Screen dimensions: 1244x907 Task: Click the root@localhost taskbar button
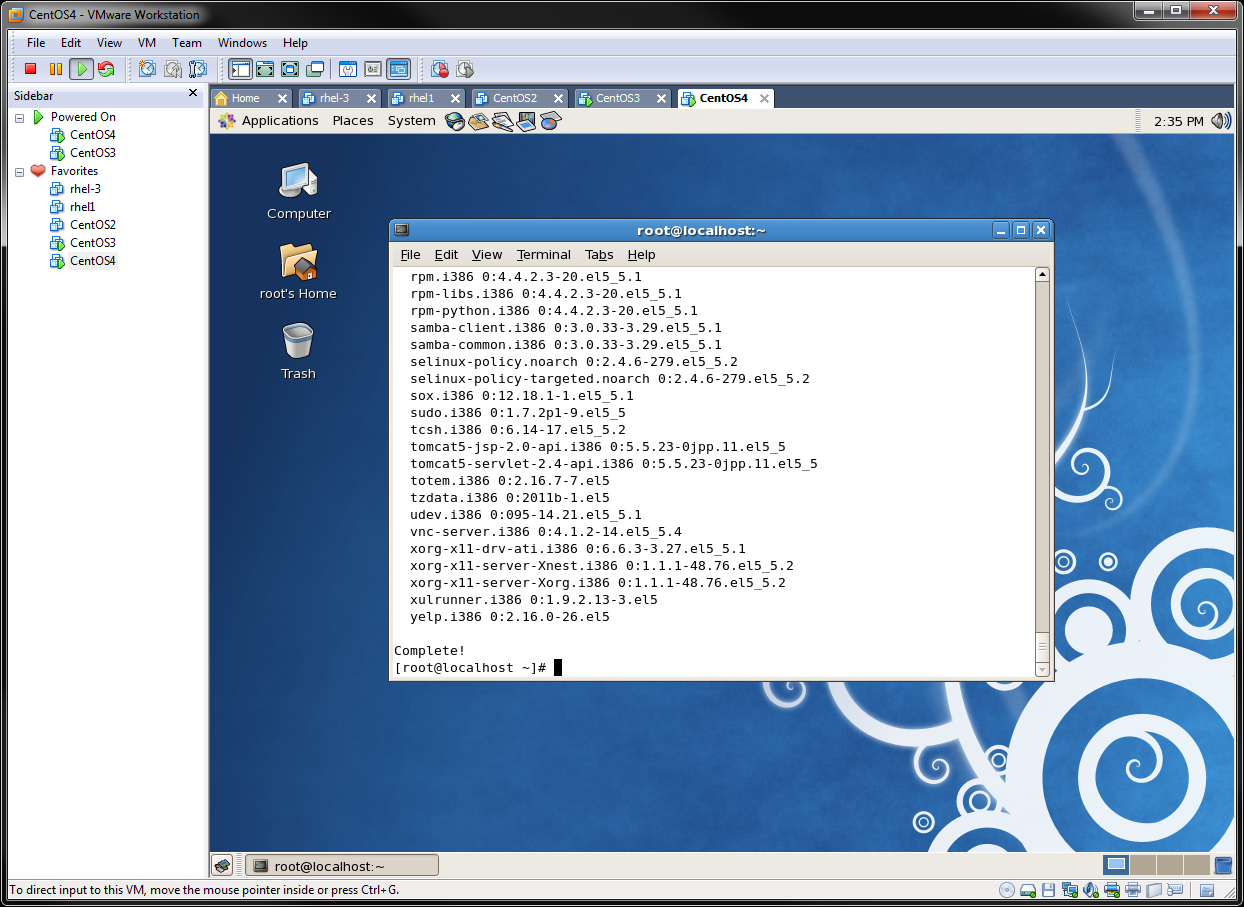pos(341,864)
